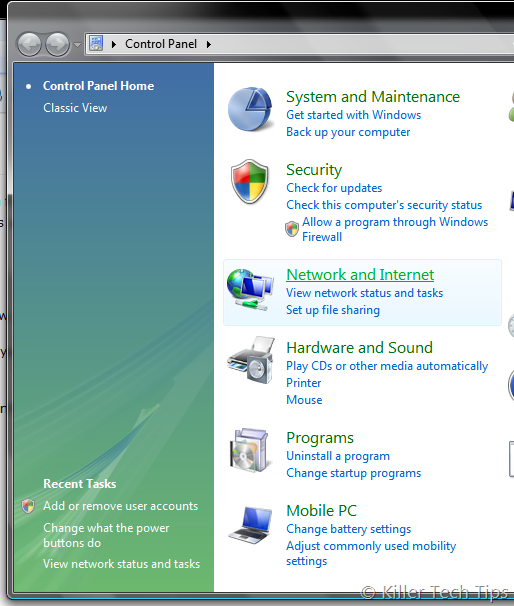Click Change battery settings
The image size is (514, 606).
tap(349, 529)
